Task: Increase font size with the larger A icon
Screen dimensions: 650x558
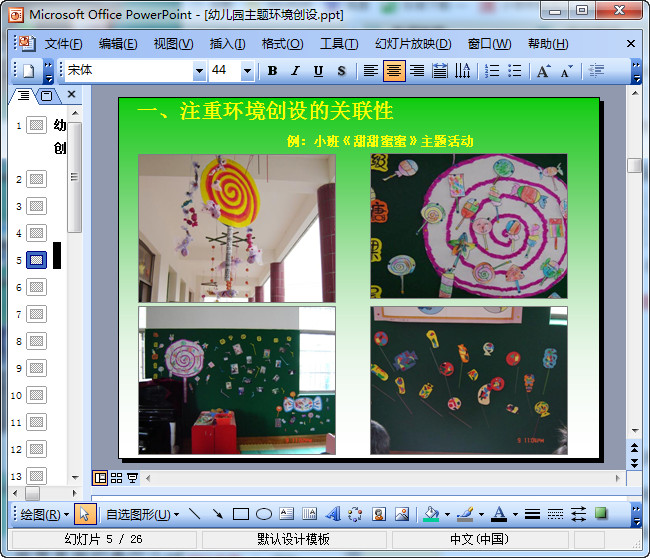Action: [543, 71]
